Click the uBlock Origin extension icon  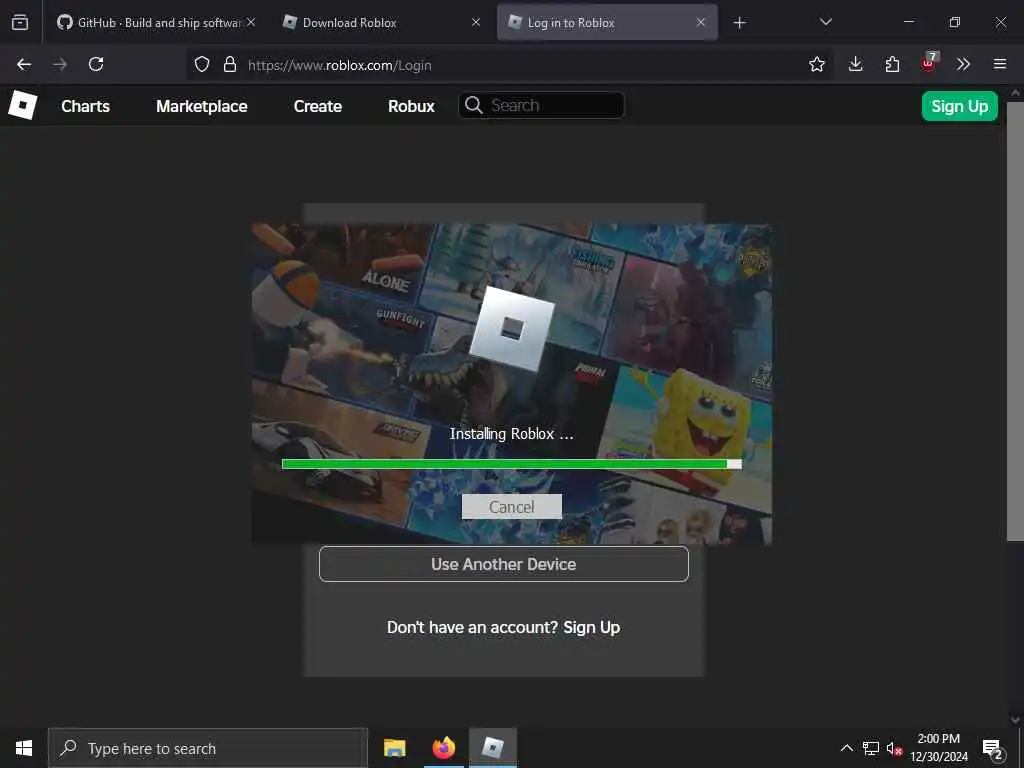(929, 63)
